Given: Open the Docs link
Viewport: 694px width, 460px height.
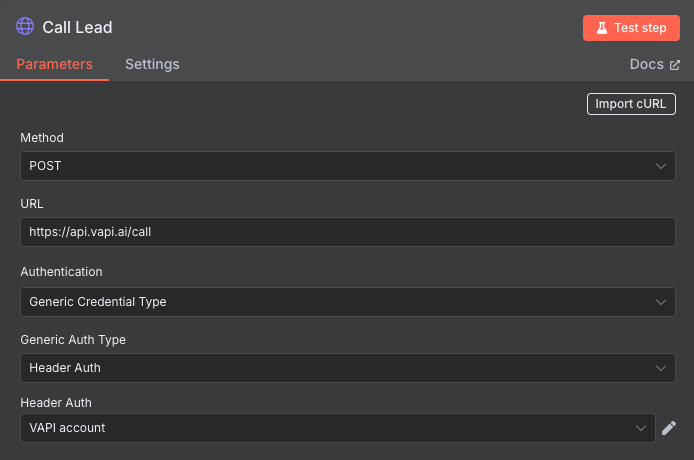Looking at the screenshot, I should coord(655,64).
